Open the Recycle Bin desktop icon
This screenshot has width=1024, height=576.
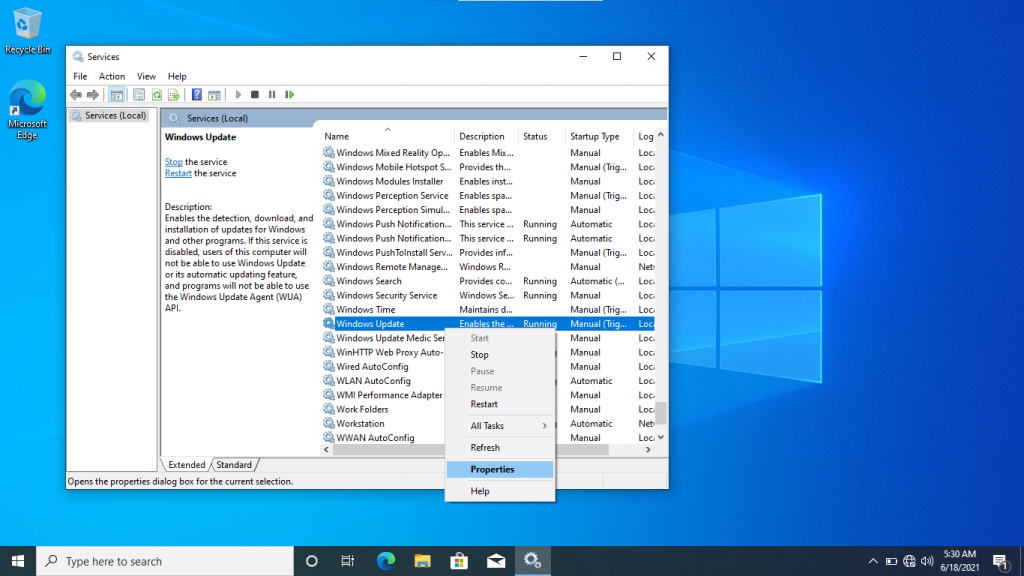pyautogui.click(x=27, y=31)
